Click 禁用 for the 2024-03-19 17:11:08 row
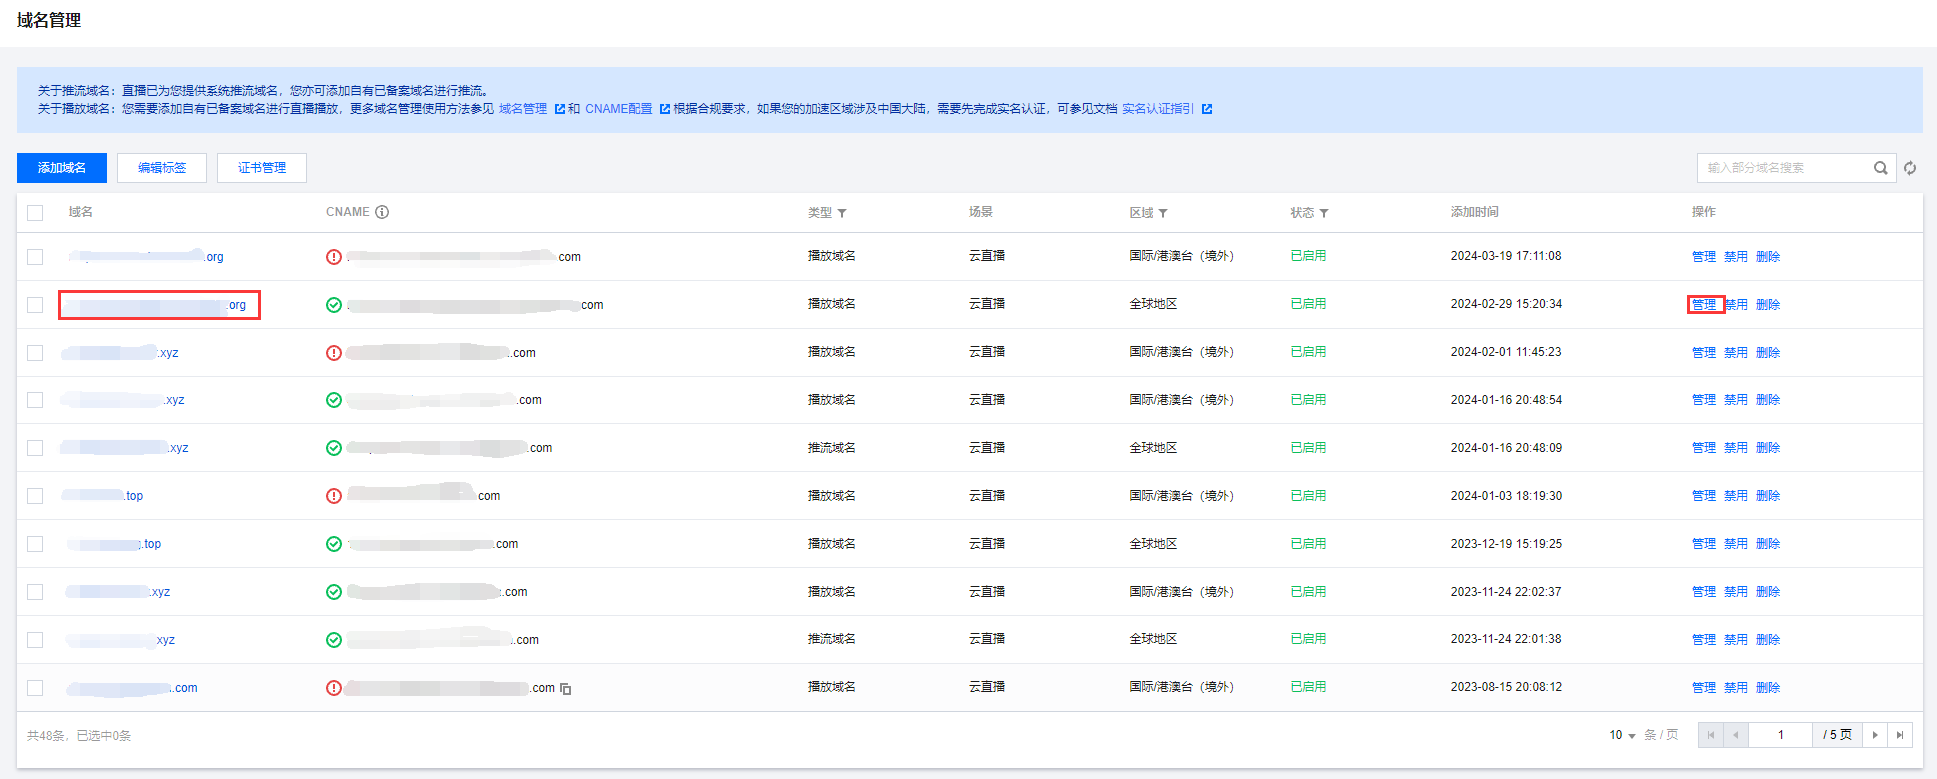 1736,257
